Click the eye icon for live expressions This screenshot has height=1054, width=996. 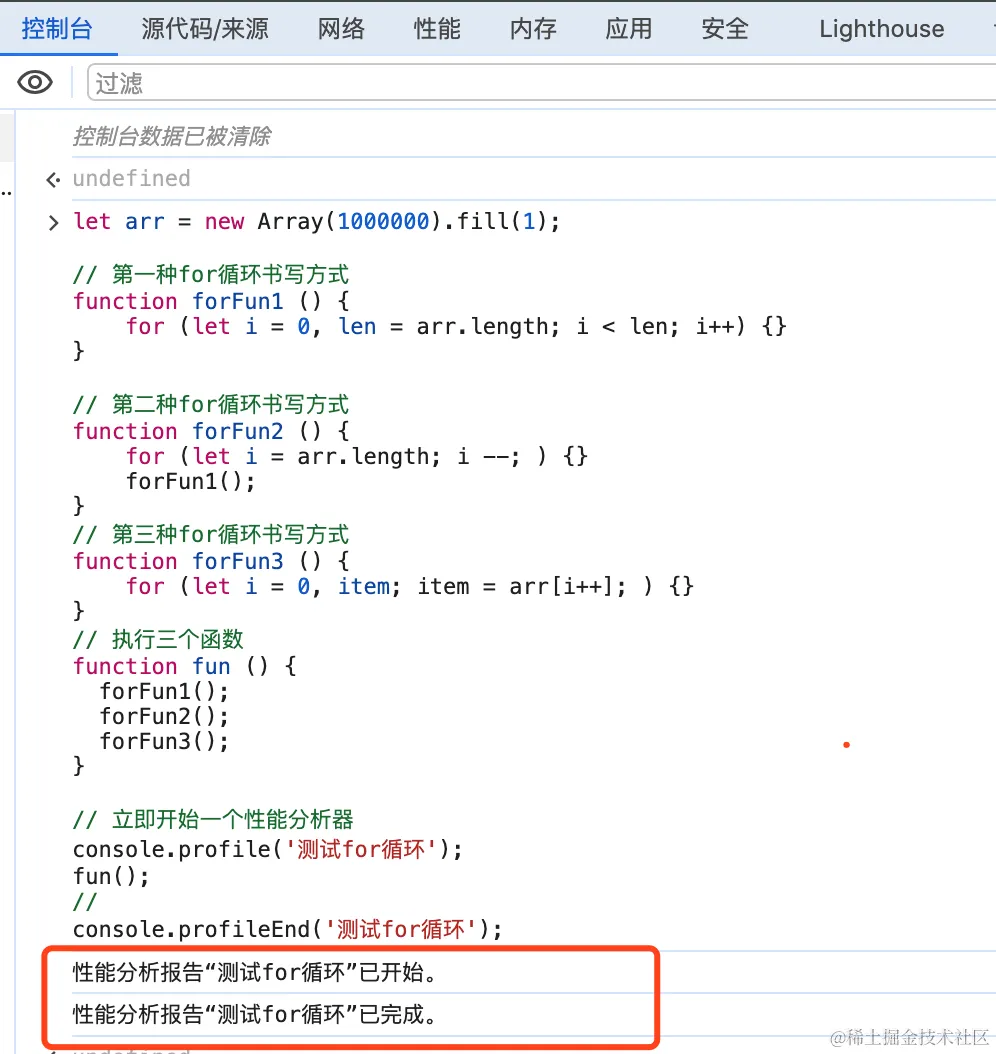click(35, 82)
